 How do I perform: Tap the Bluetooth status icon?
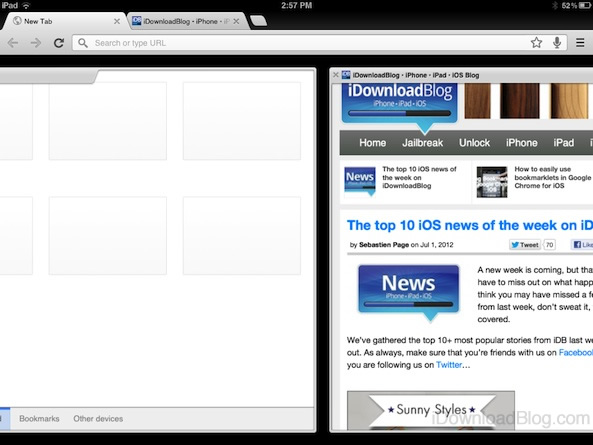pos(555,5)
